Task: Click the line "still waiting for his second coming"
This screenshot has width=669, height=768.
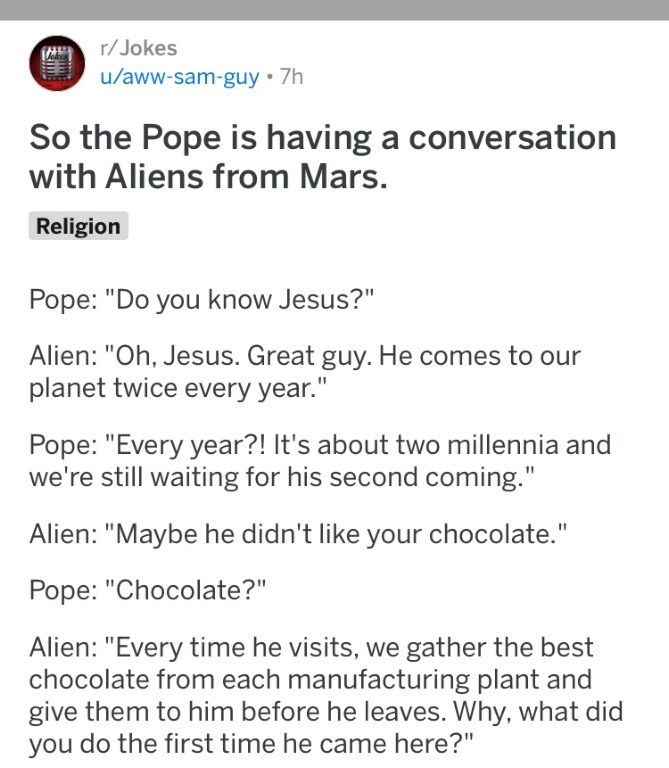Action: 282,477
